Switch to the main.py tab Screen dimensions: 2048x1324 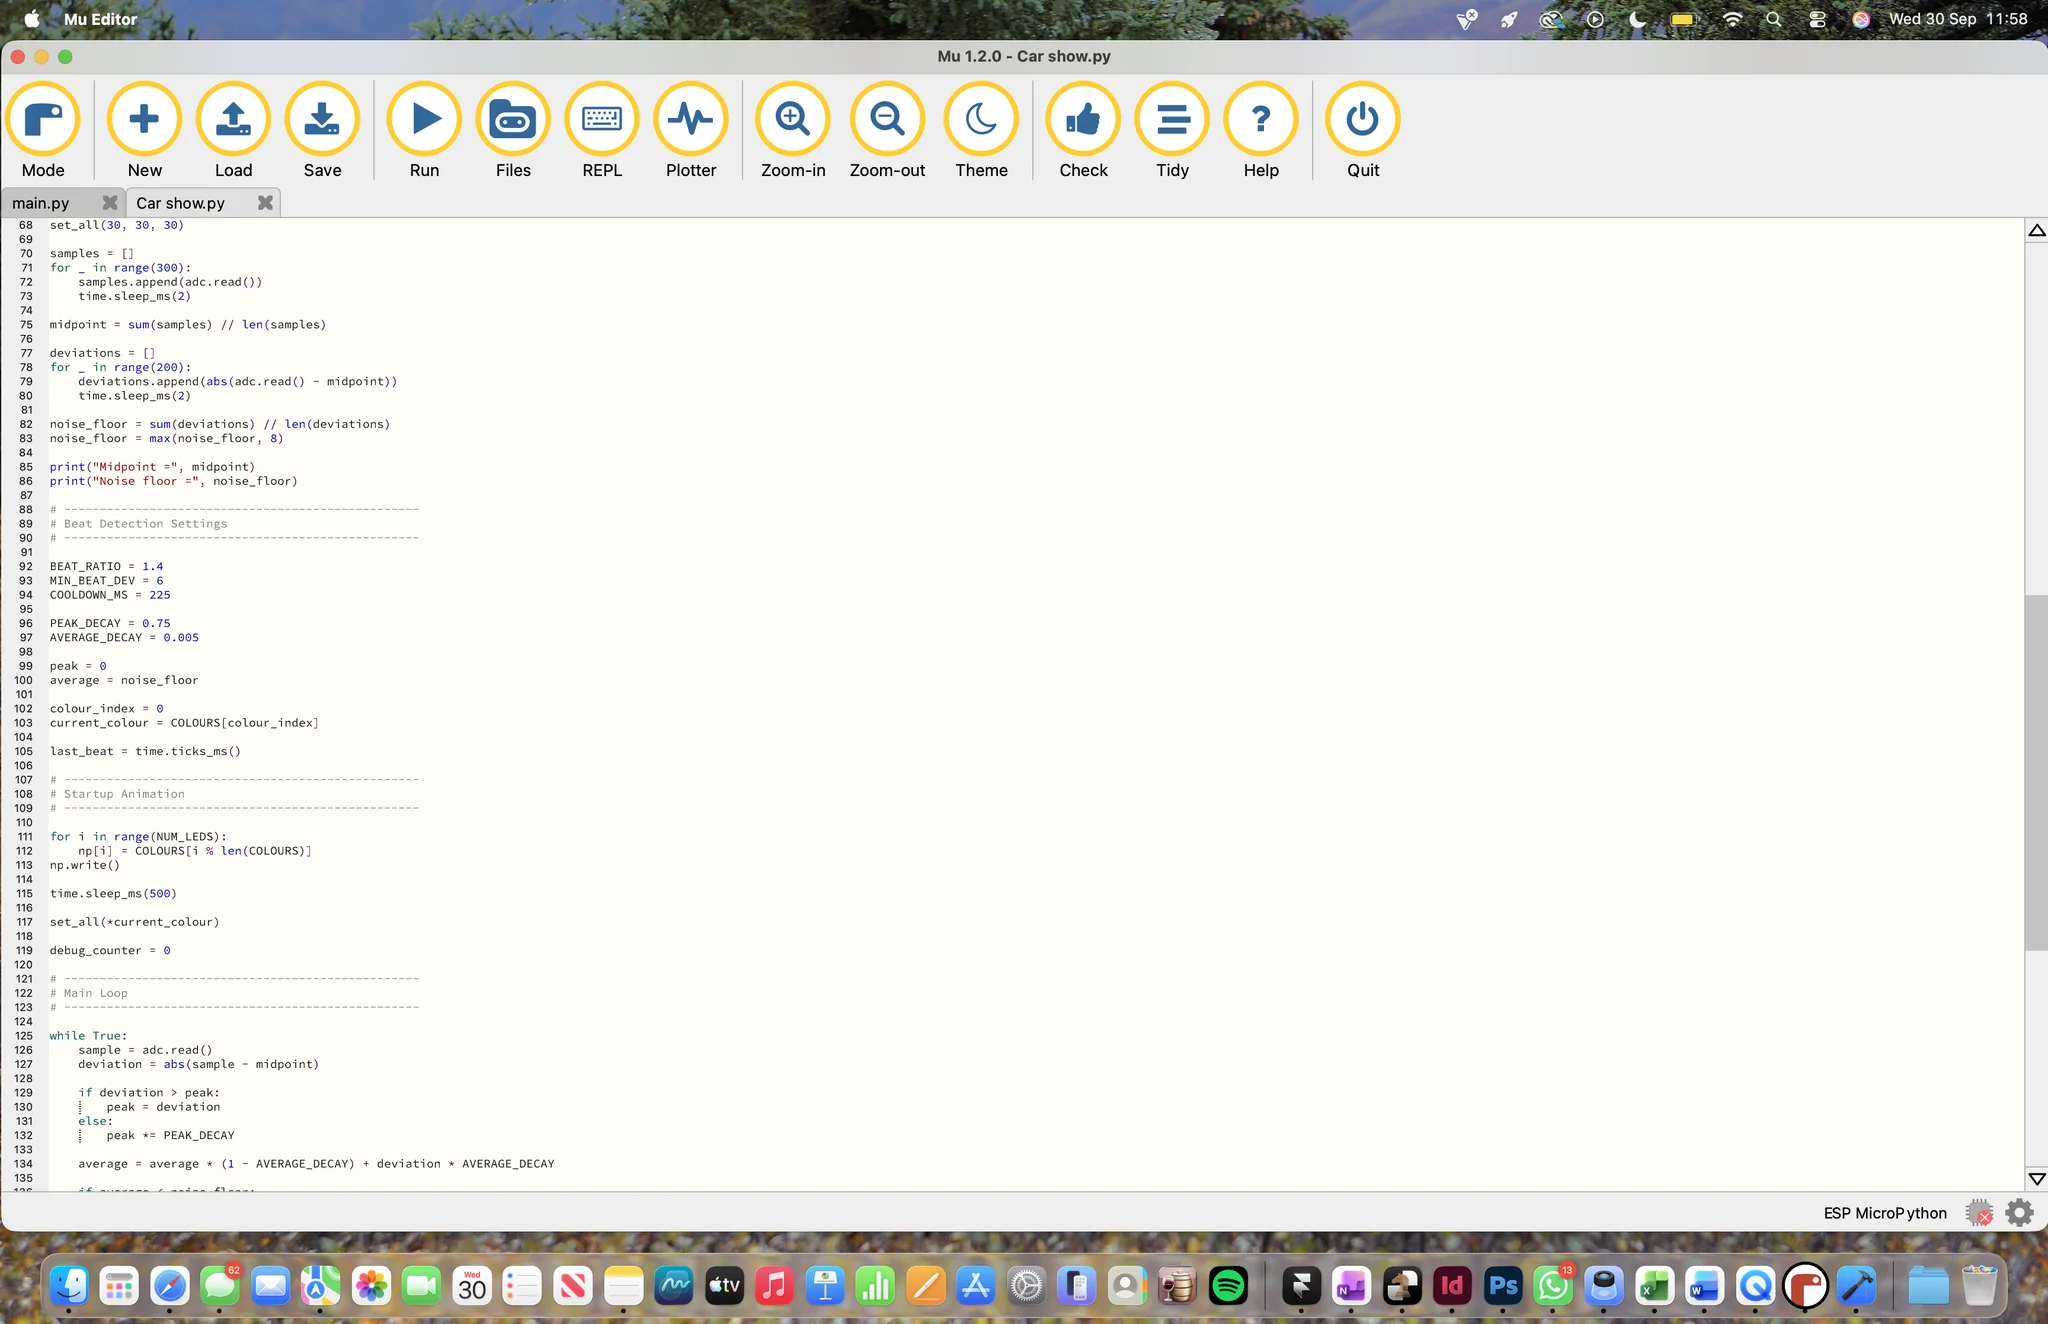click(41, 203)
